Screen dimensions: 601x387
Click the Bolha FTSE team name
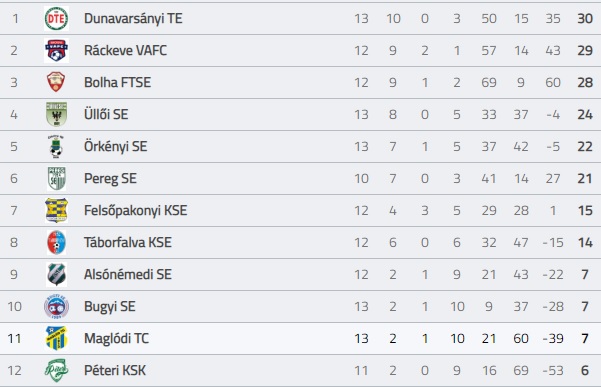pos(117,82)
